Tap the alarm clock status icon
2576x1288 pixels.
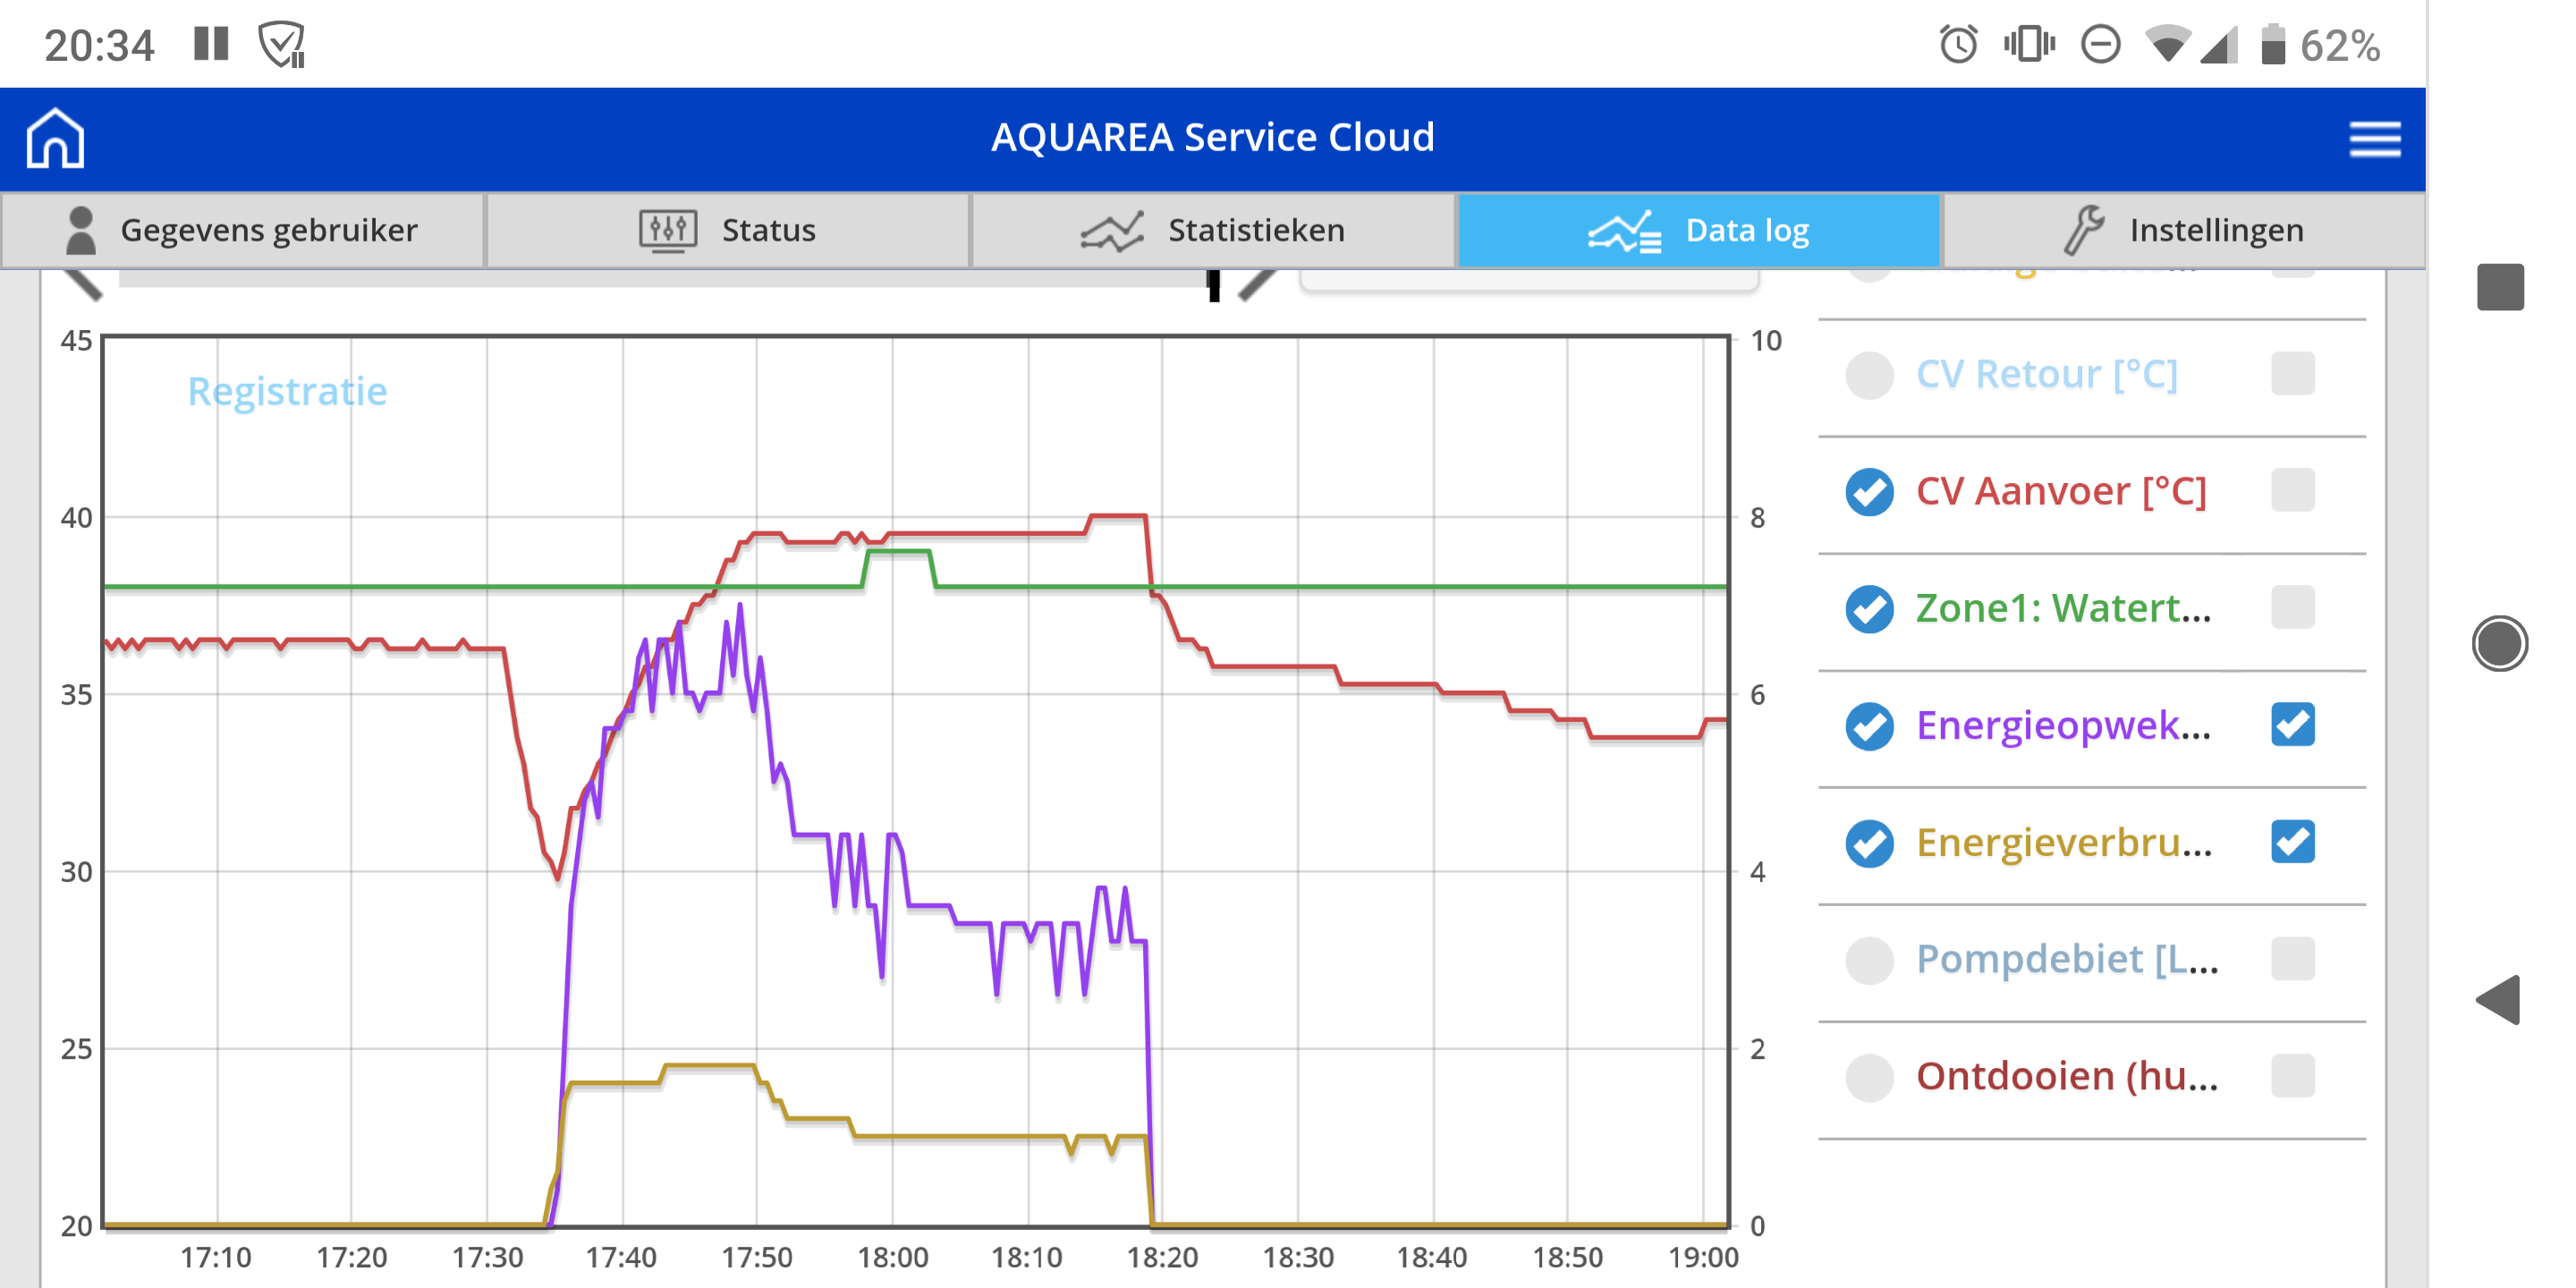[x=1957, y=45]
